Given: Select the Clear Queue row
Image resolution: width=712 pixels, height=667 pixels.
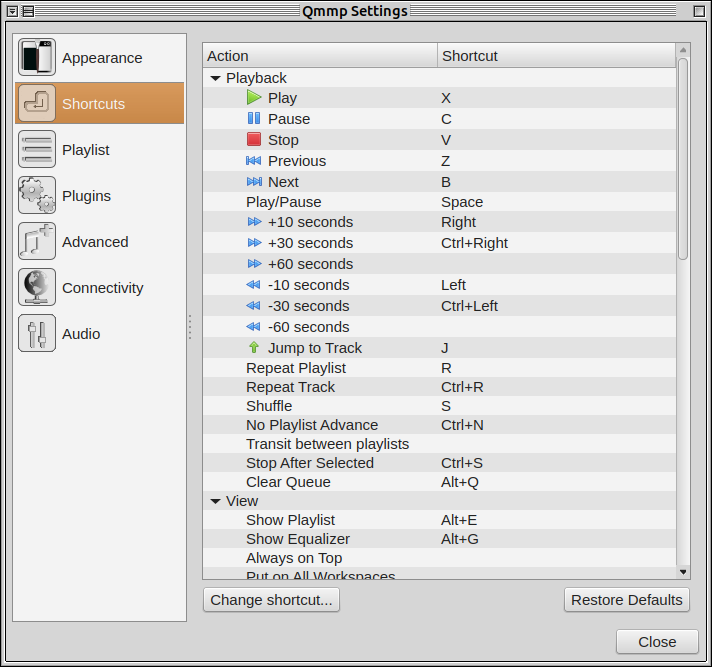Looking at the screenshot, I should [439, 482].
